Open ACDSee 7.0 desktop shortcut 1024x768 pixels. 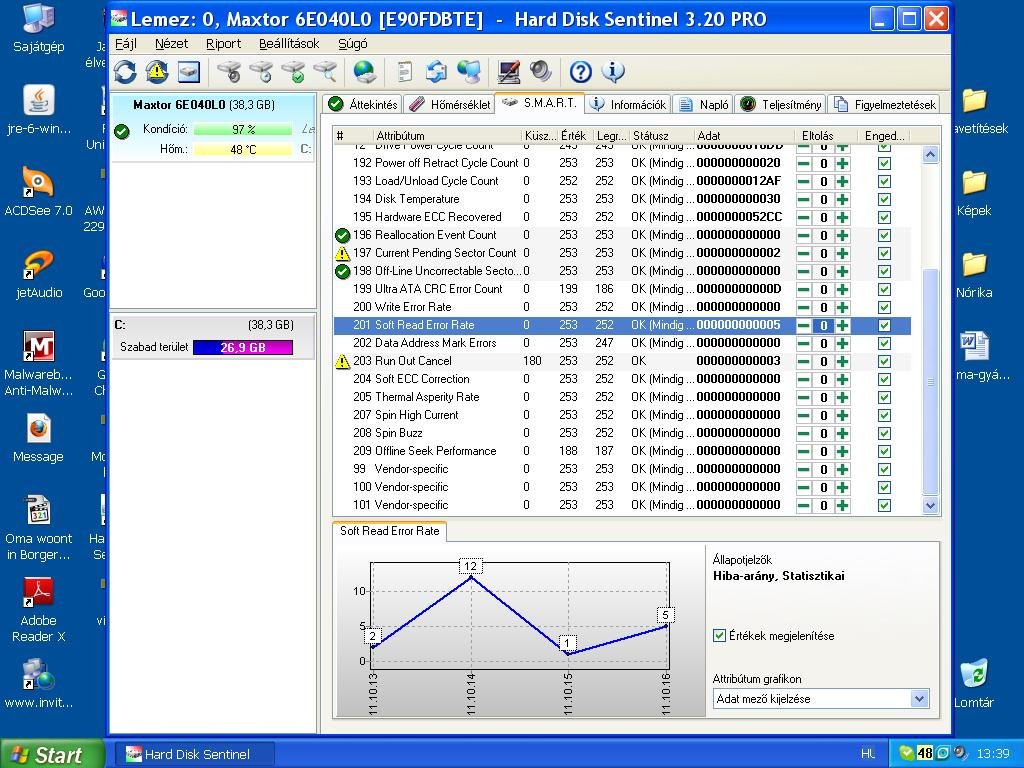(38, 191)
